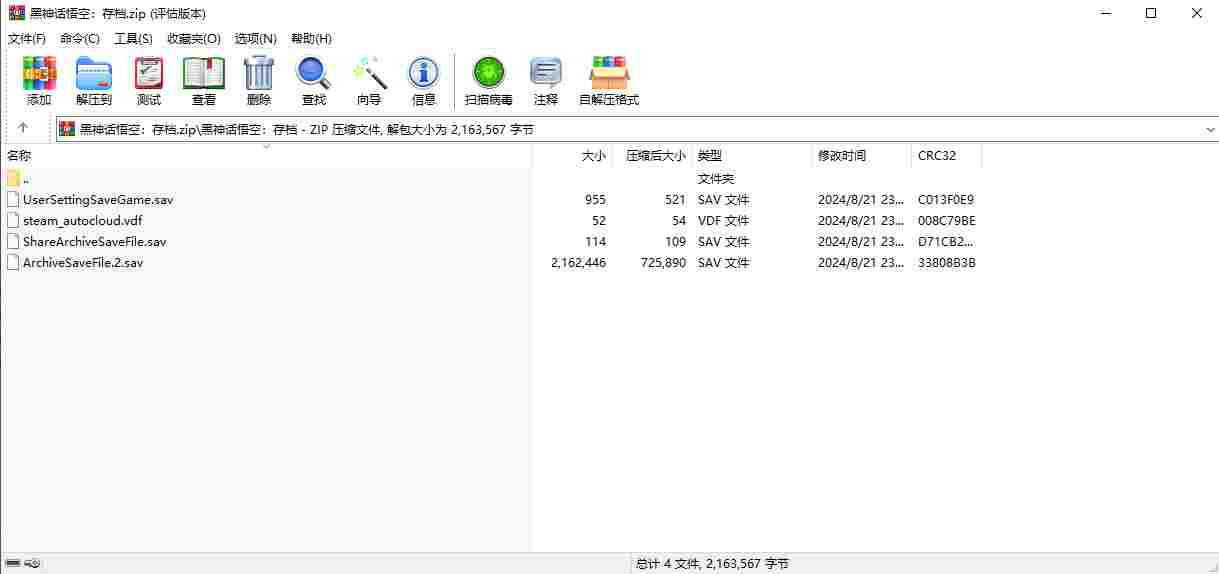Click size value 2,162,446

578,262
